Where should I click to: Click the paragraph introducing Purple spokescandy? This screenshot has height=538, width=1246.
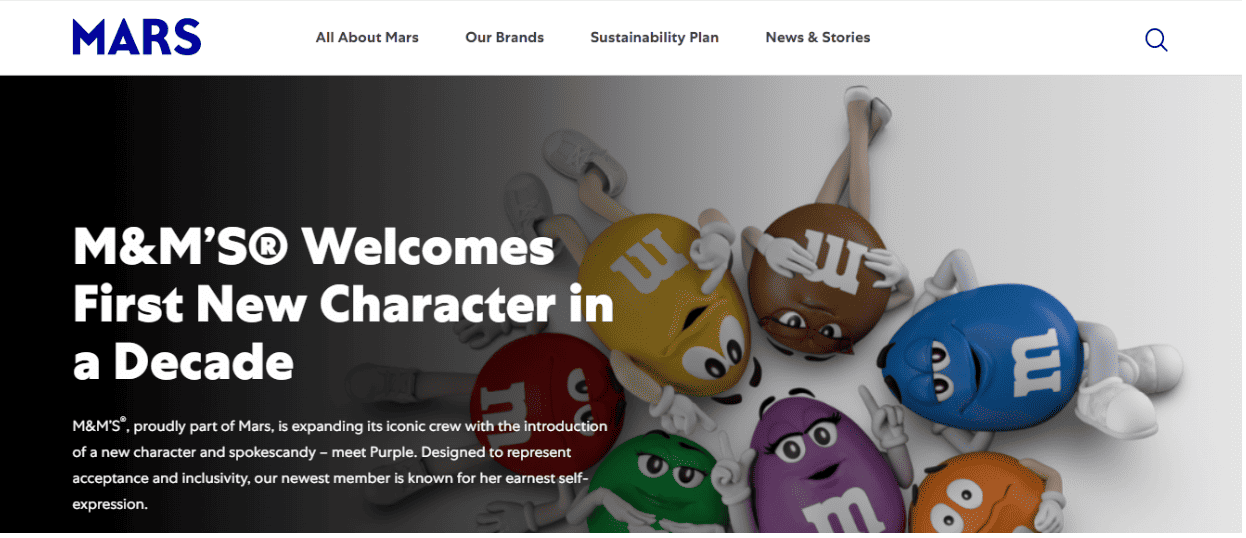(x=340, y=465)
